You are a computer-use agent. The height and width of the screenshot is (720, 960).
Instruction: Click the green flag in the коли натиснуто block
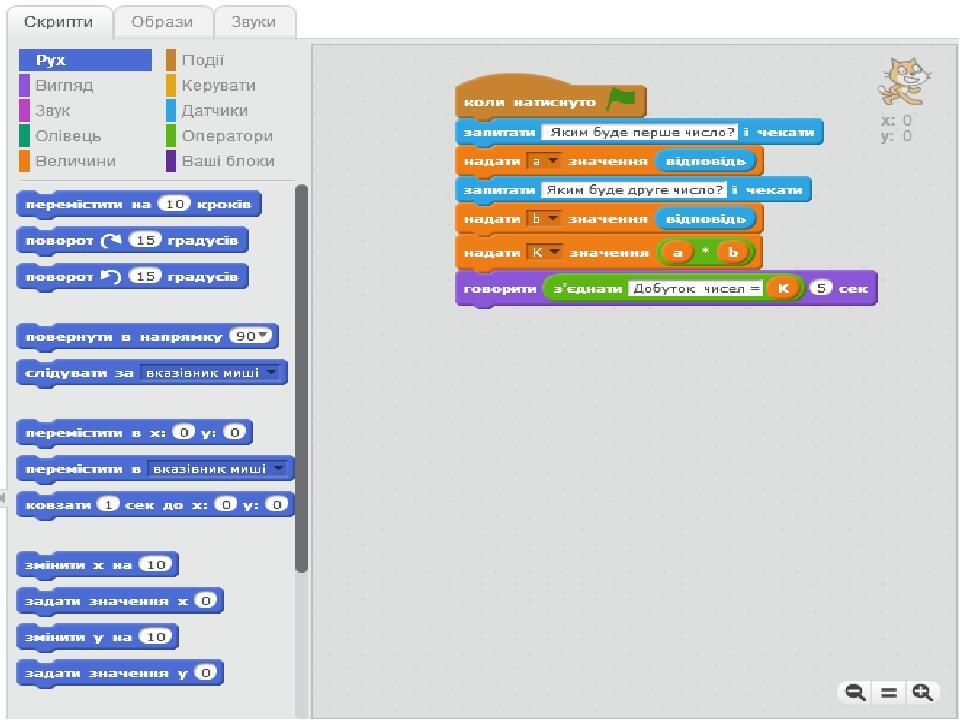pyautogui.click(x=621, y=99)
